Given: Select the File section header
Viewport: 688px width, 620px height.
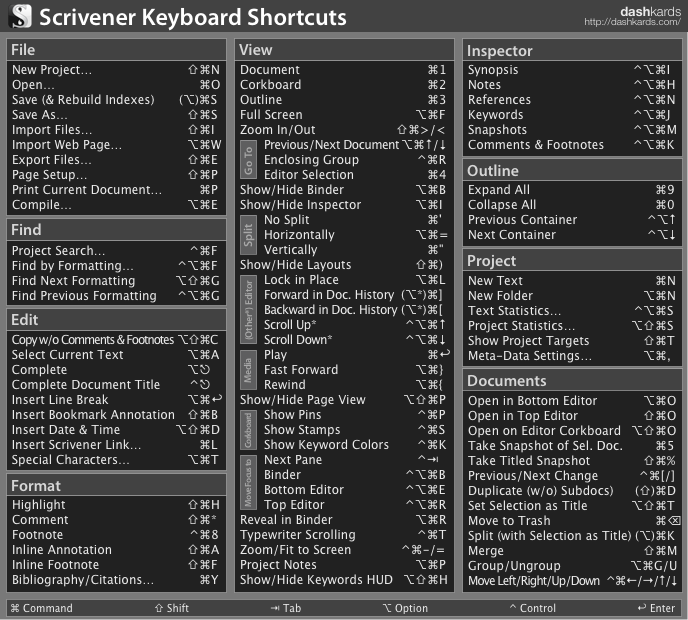Looking at the screenshot, I should coord(116,50).
